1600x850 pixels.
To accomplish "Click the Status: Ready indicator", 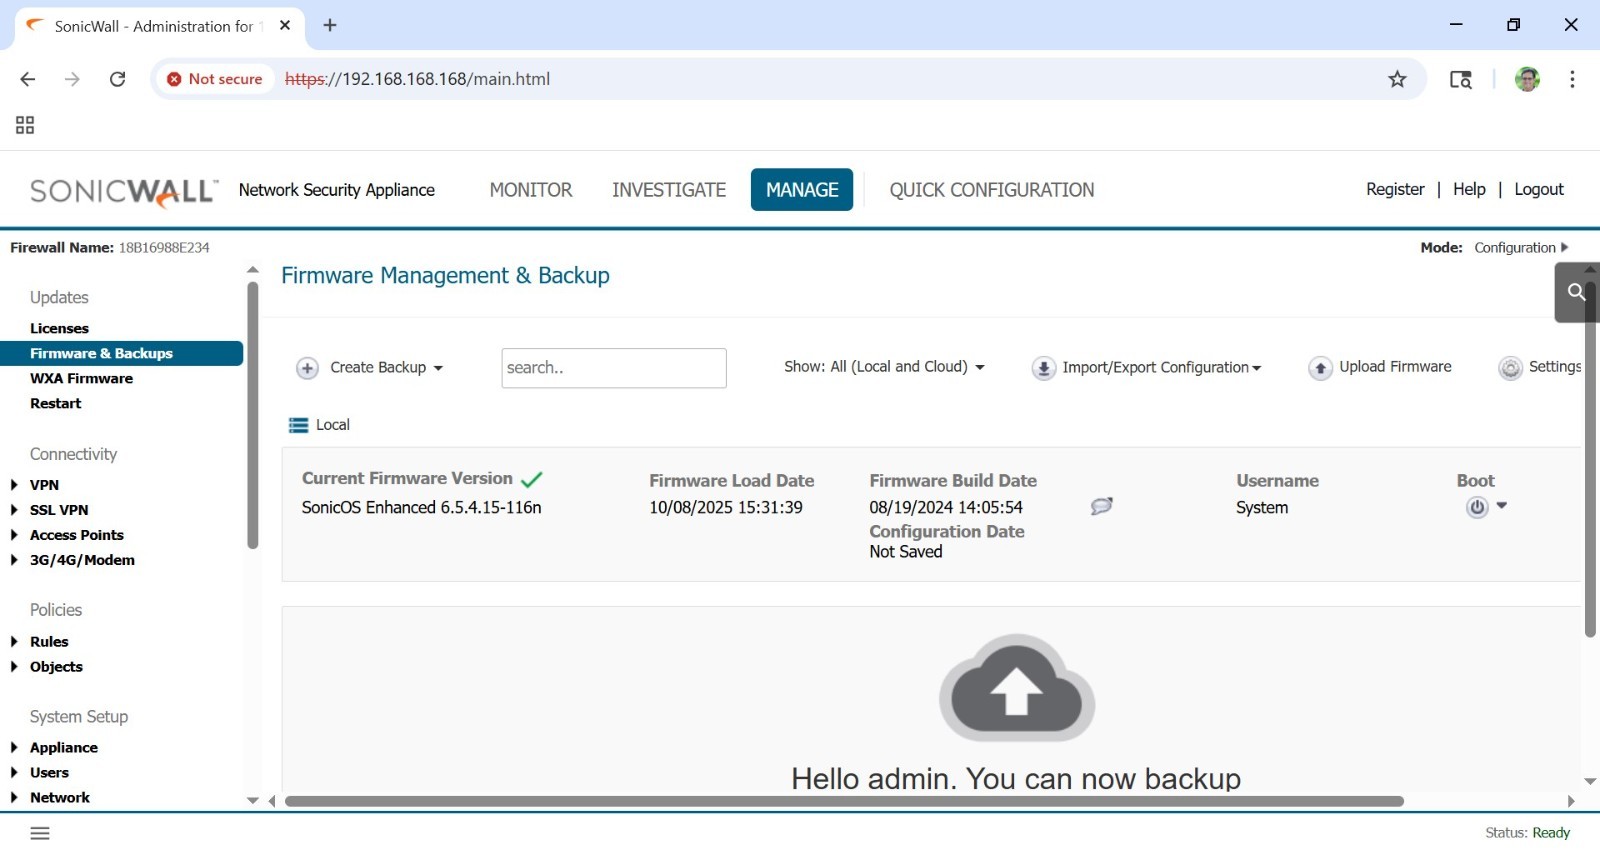I will click(x=1527, y=833).
